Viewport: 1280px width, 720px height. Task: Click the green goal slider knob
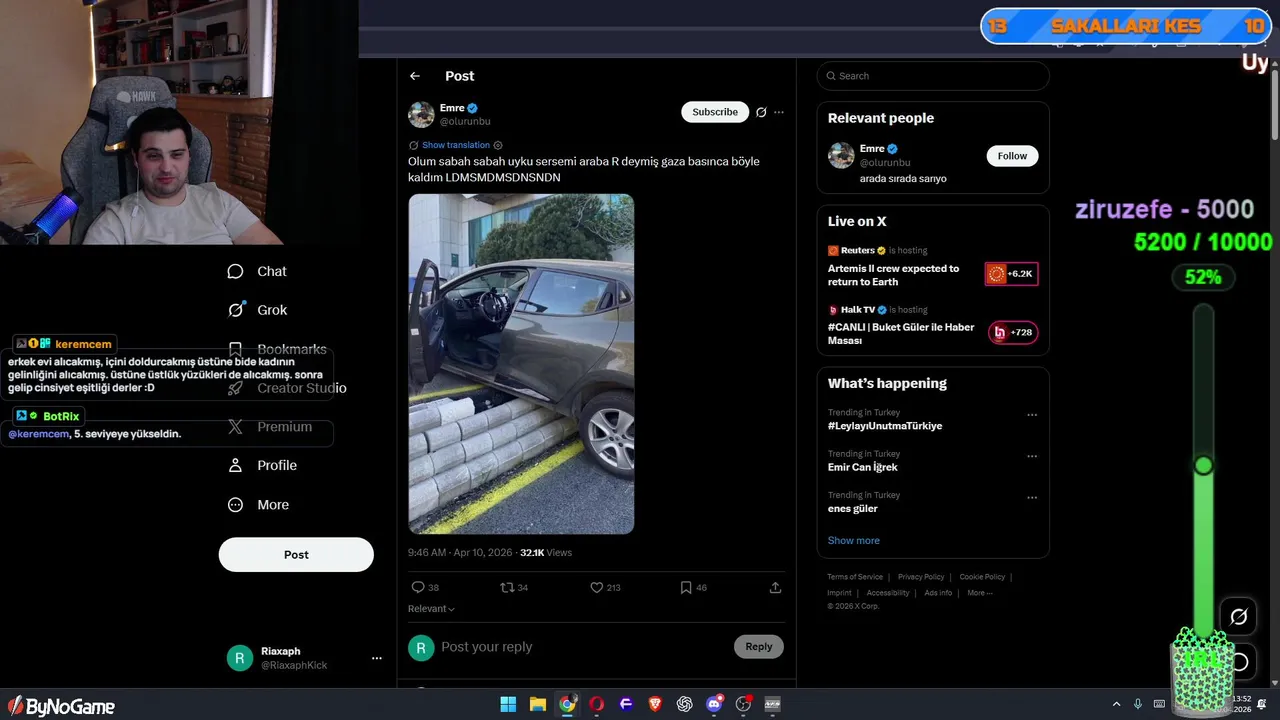click(1204, 466)
